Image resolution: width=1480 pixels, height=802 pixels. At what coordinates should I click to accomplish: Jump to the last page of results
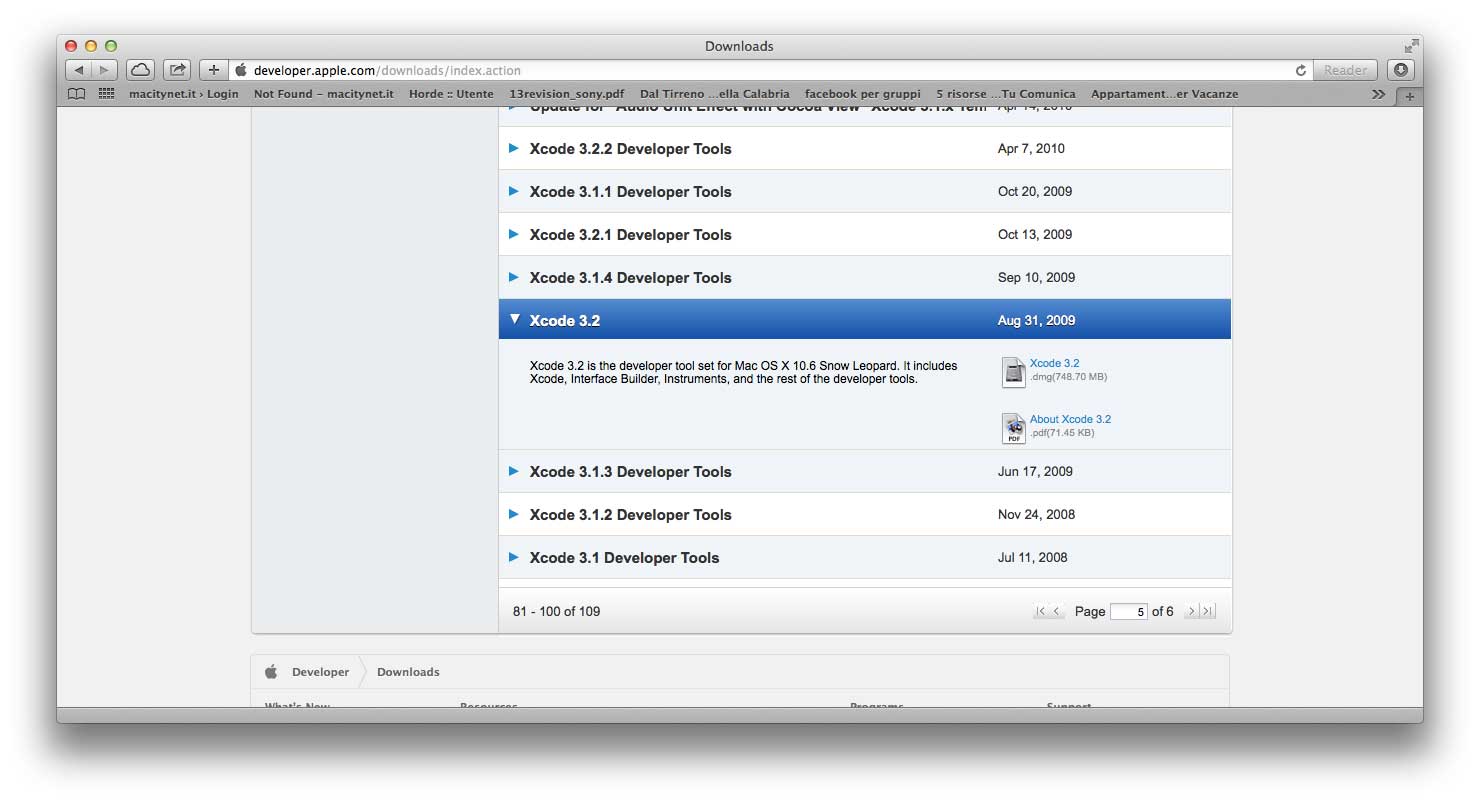point(1208,611)
